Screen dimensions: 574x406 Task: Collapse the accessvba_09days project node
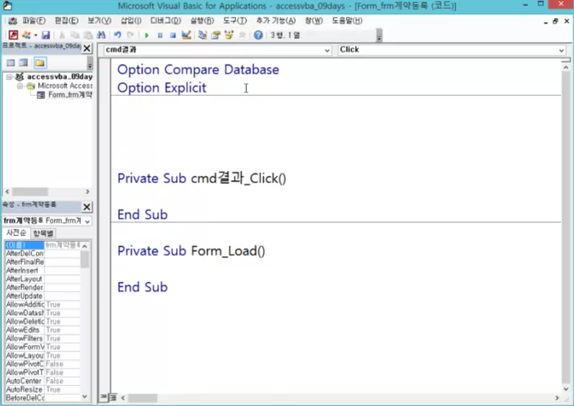[9, 77]
